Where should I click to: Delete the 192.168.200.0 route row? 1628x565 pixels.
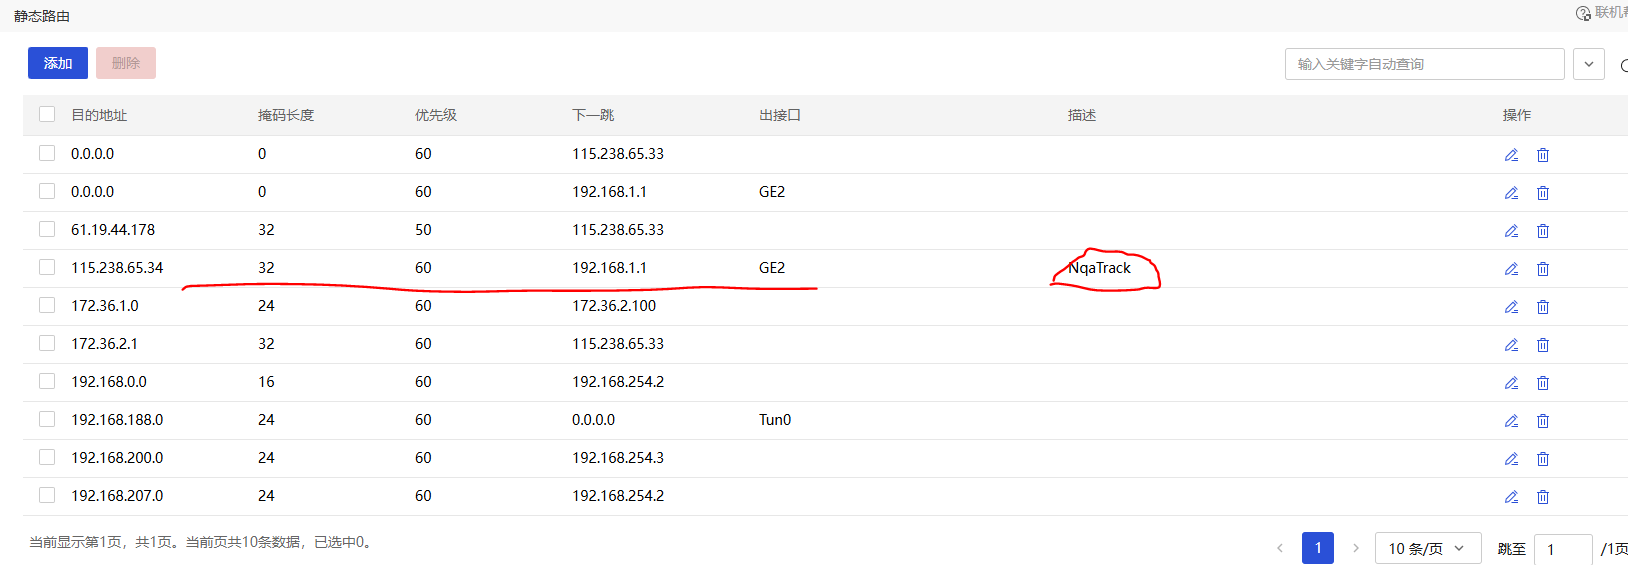[1543, 459]
